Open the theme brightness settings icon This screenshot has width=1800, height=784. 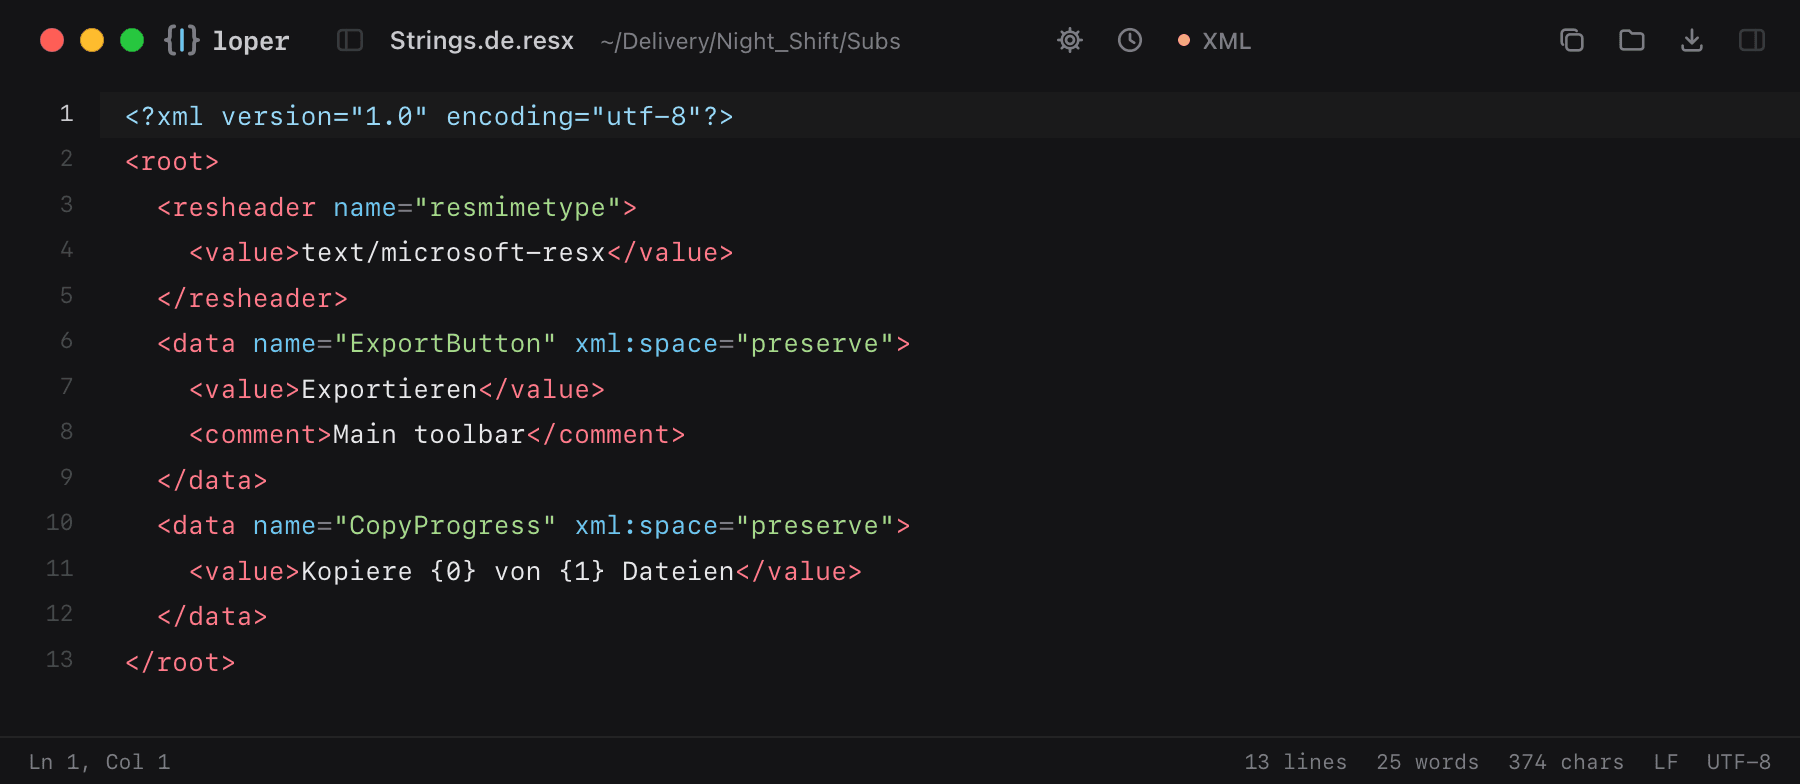pos(1070,40)
